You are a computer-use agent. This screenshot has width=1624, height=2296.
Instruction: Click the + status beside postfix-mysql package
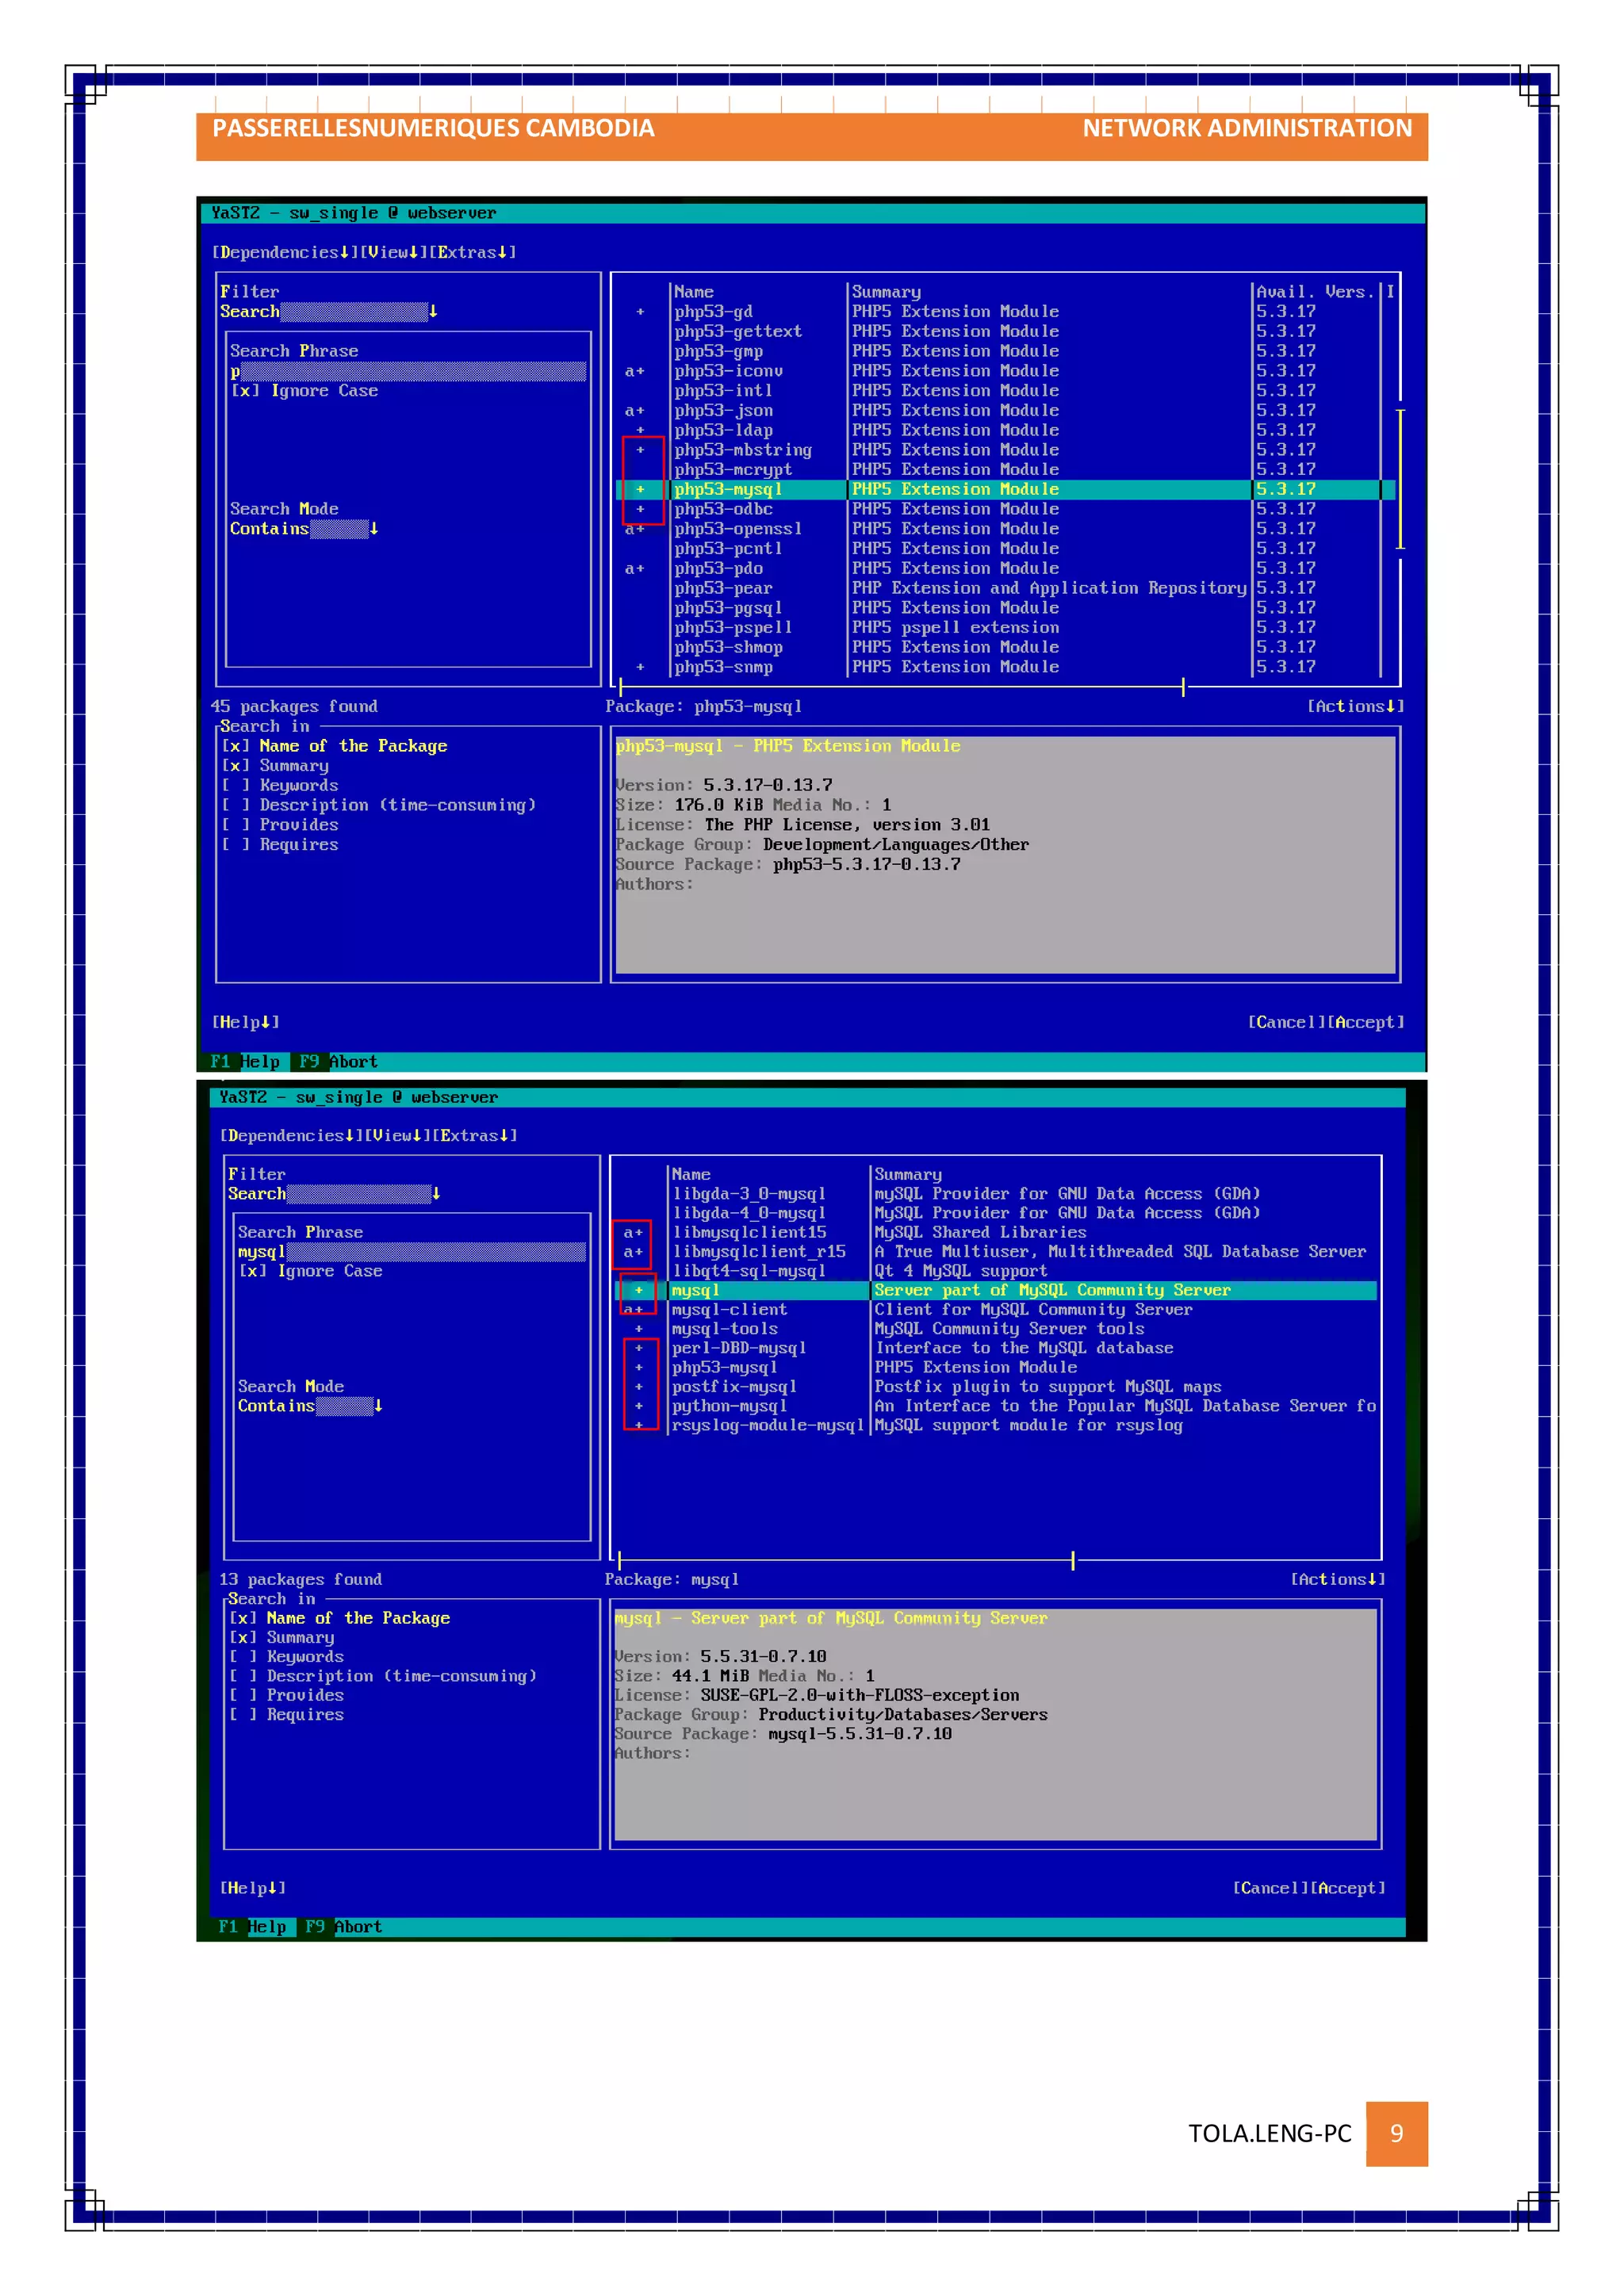(639, 1387)
